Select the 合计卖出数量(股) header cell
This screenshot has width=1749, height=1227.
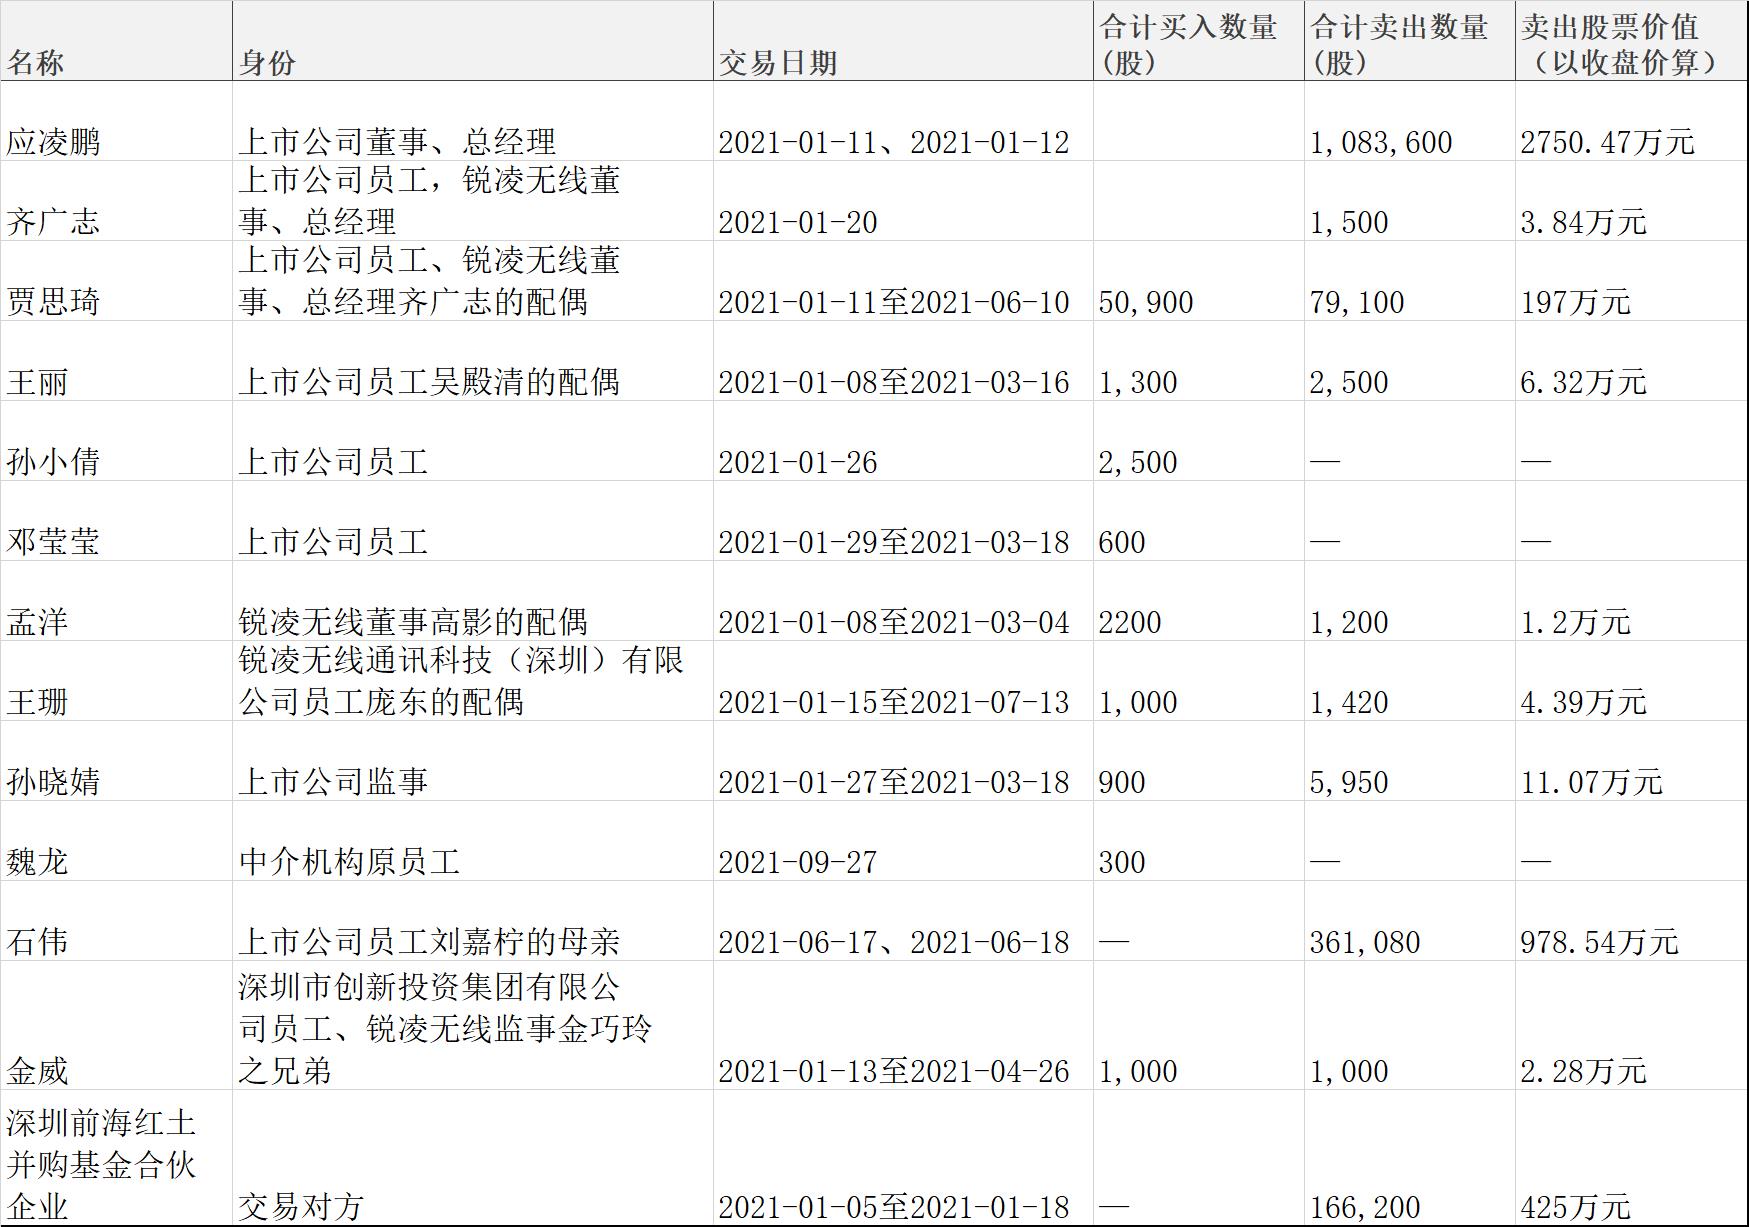pos(1410,41)
